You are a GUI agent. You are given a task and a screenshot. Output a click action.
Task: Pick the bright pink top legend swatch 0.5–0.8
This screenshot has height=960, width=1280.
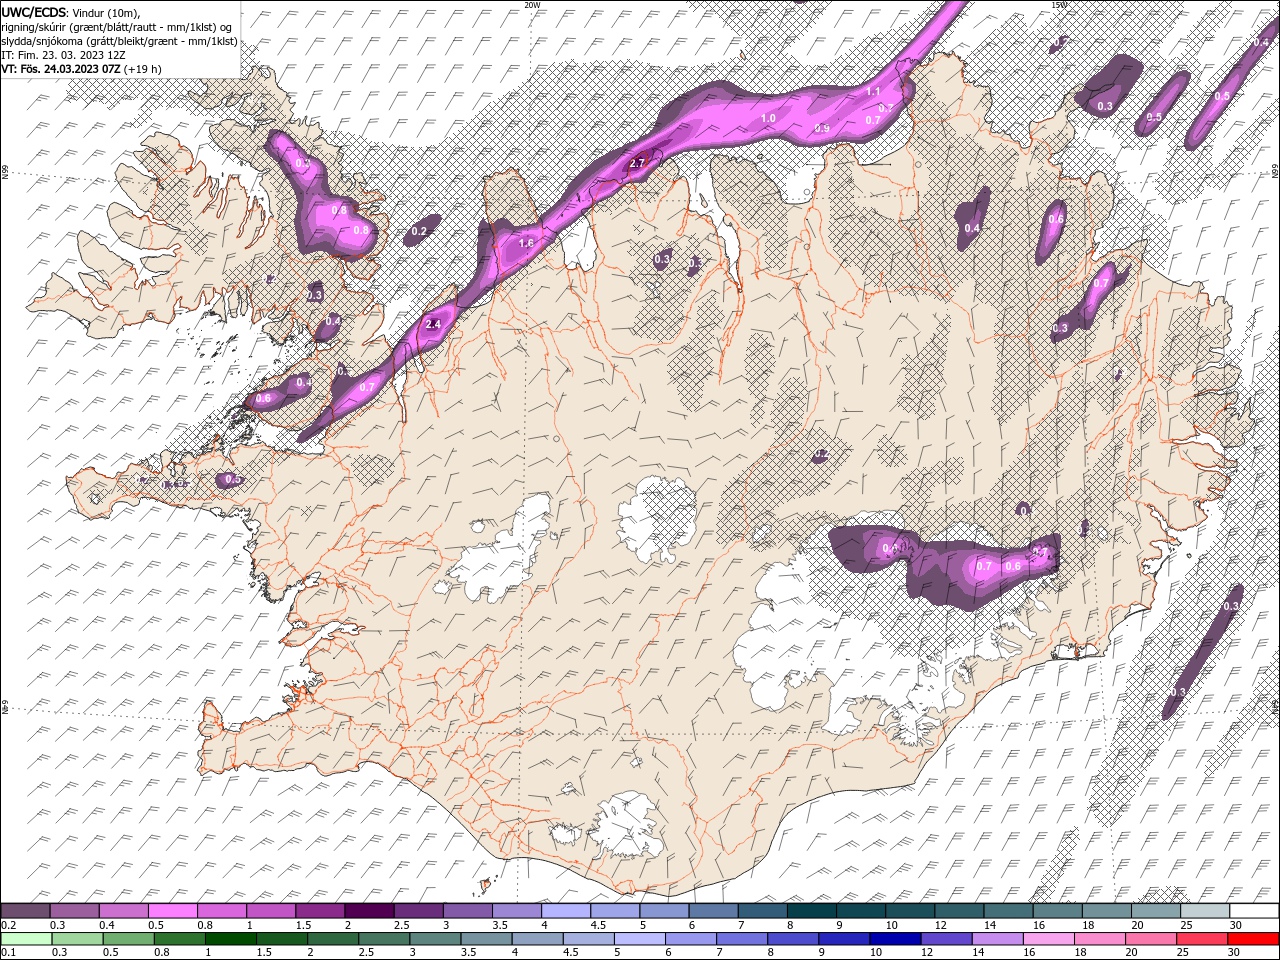coord(172,911)
